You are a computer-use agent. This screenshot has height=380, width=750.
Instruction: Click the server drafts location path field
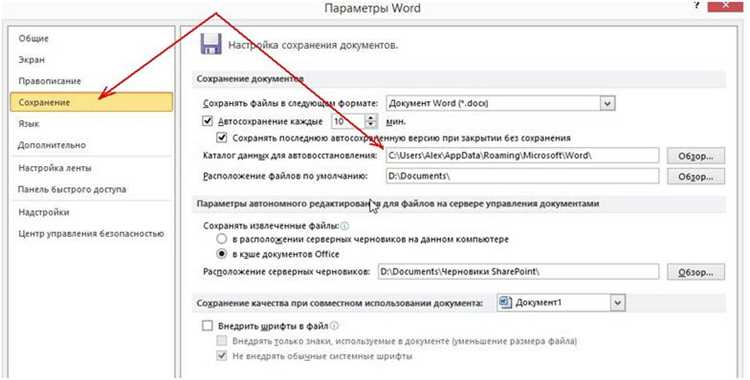[518, 271]
